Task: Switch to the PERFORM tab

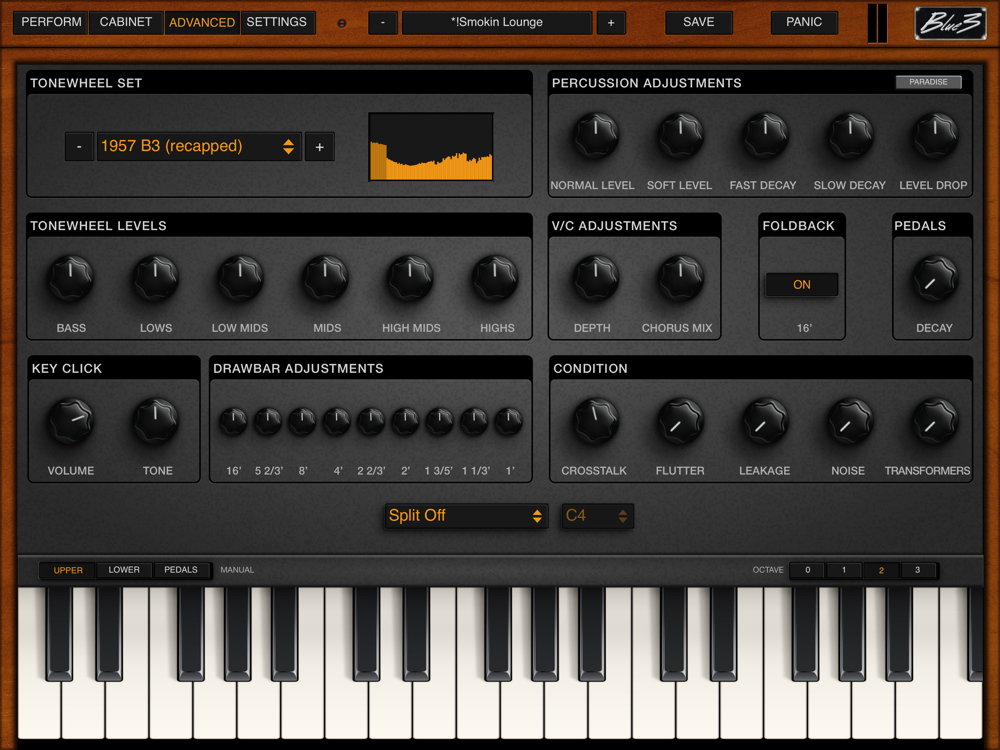Action: coord(51,22)
